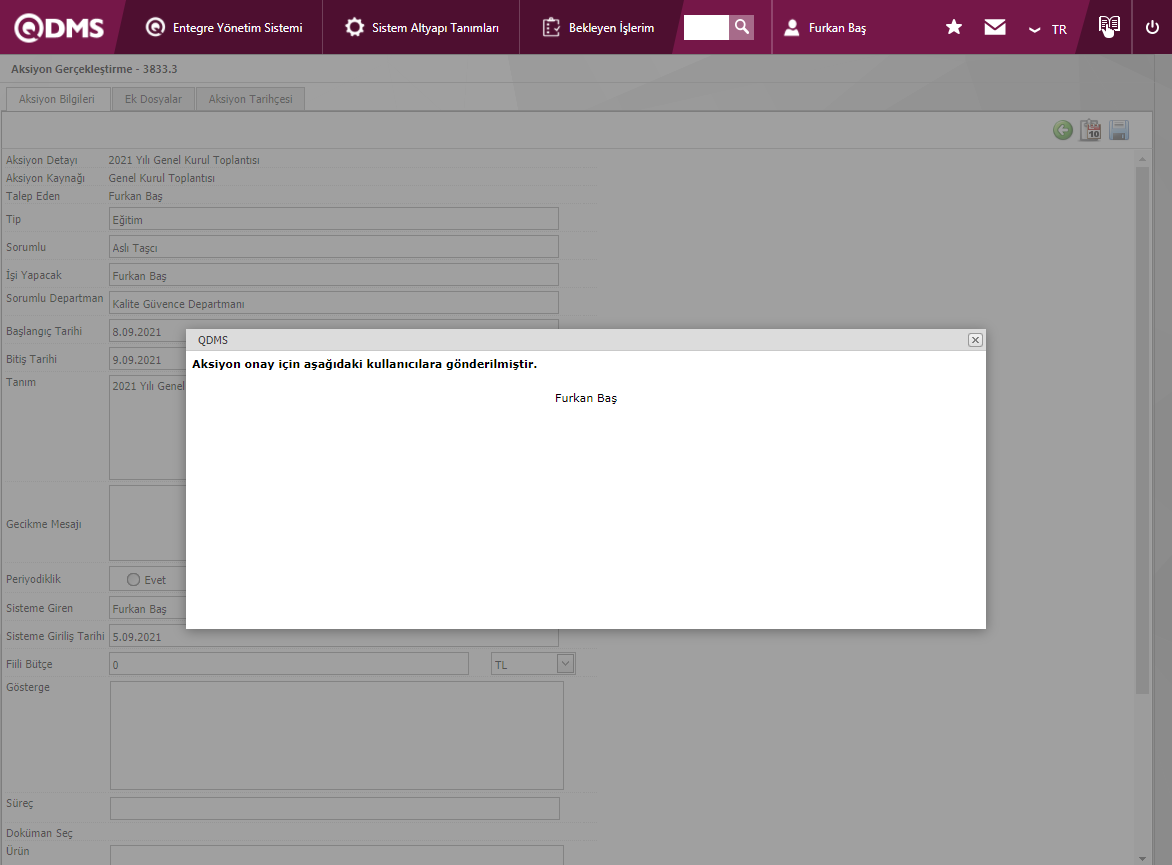Click the QDMS logo
This screenshot has width=1172, height=865.
tap(59, 28)
